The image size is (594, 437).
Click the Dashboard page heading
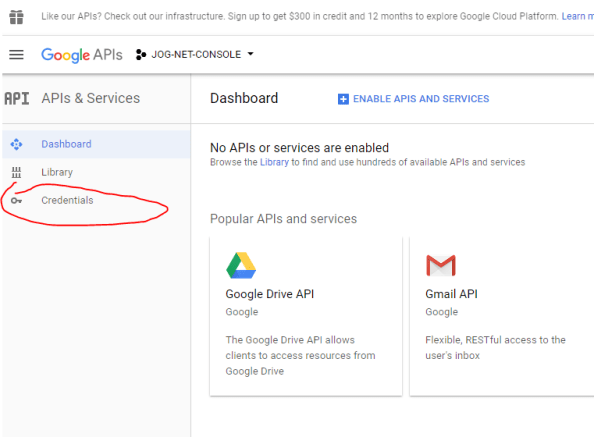point(244,98)
